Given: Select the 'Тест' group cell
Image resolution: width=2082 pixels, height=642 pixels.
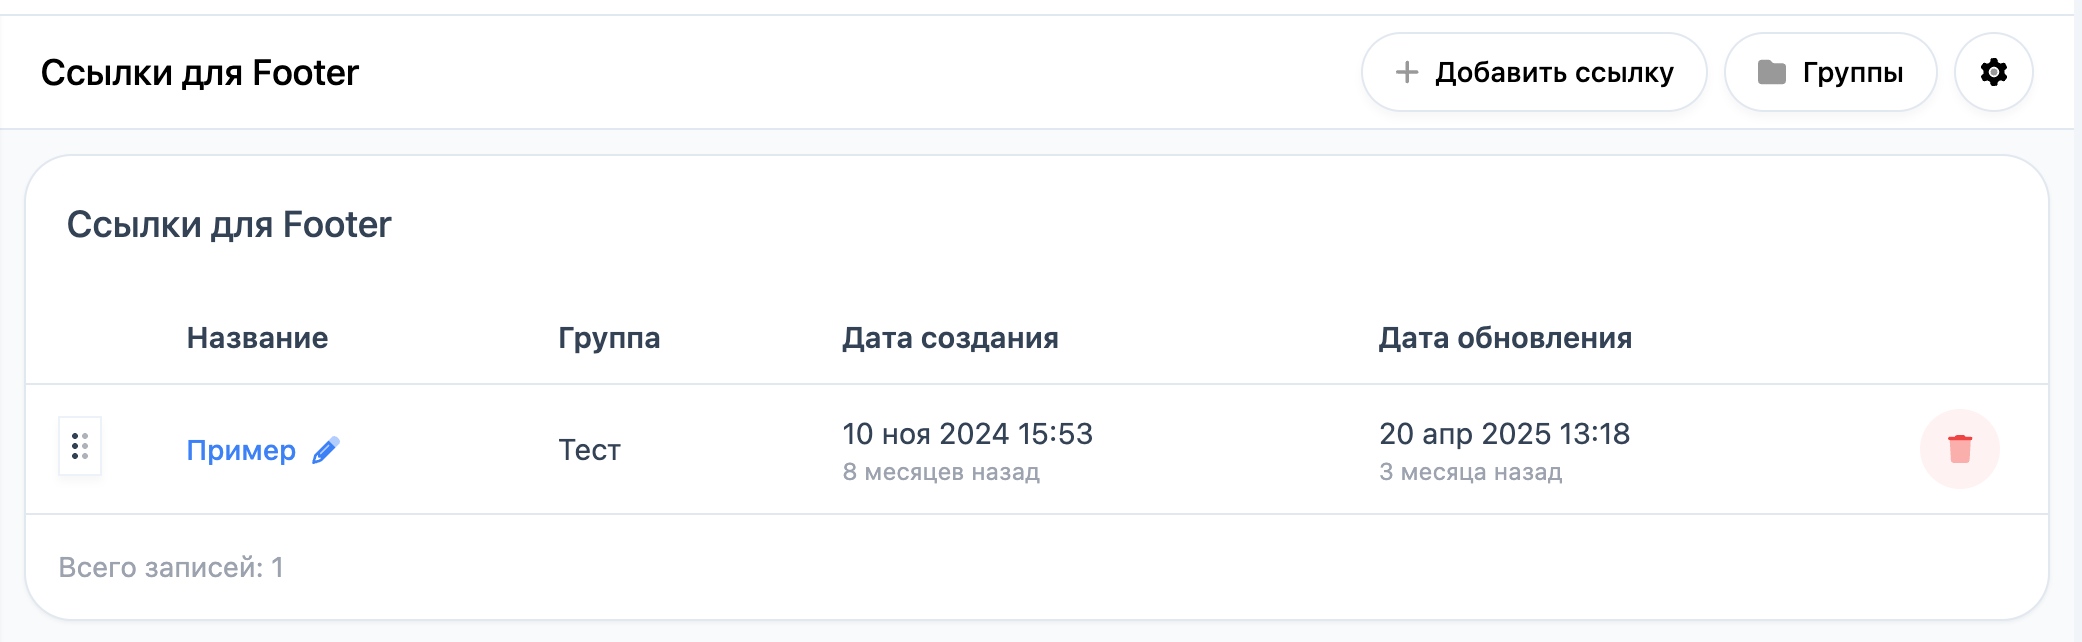Looking at the screenshot, I should coord(589,450).
